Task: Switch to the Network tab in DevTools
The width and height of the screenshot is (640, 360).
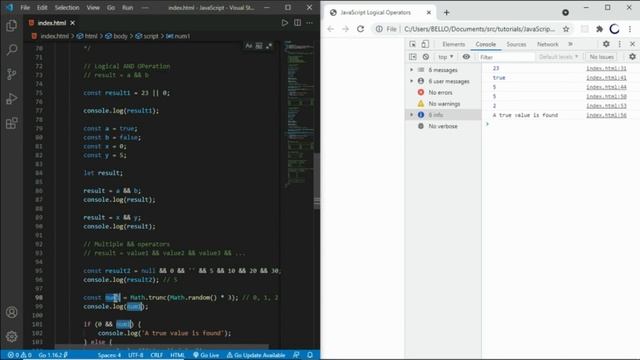Action: click(x=547, y=44)
